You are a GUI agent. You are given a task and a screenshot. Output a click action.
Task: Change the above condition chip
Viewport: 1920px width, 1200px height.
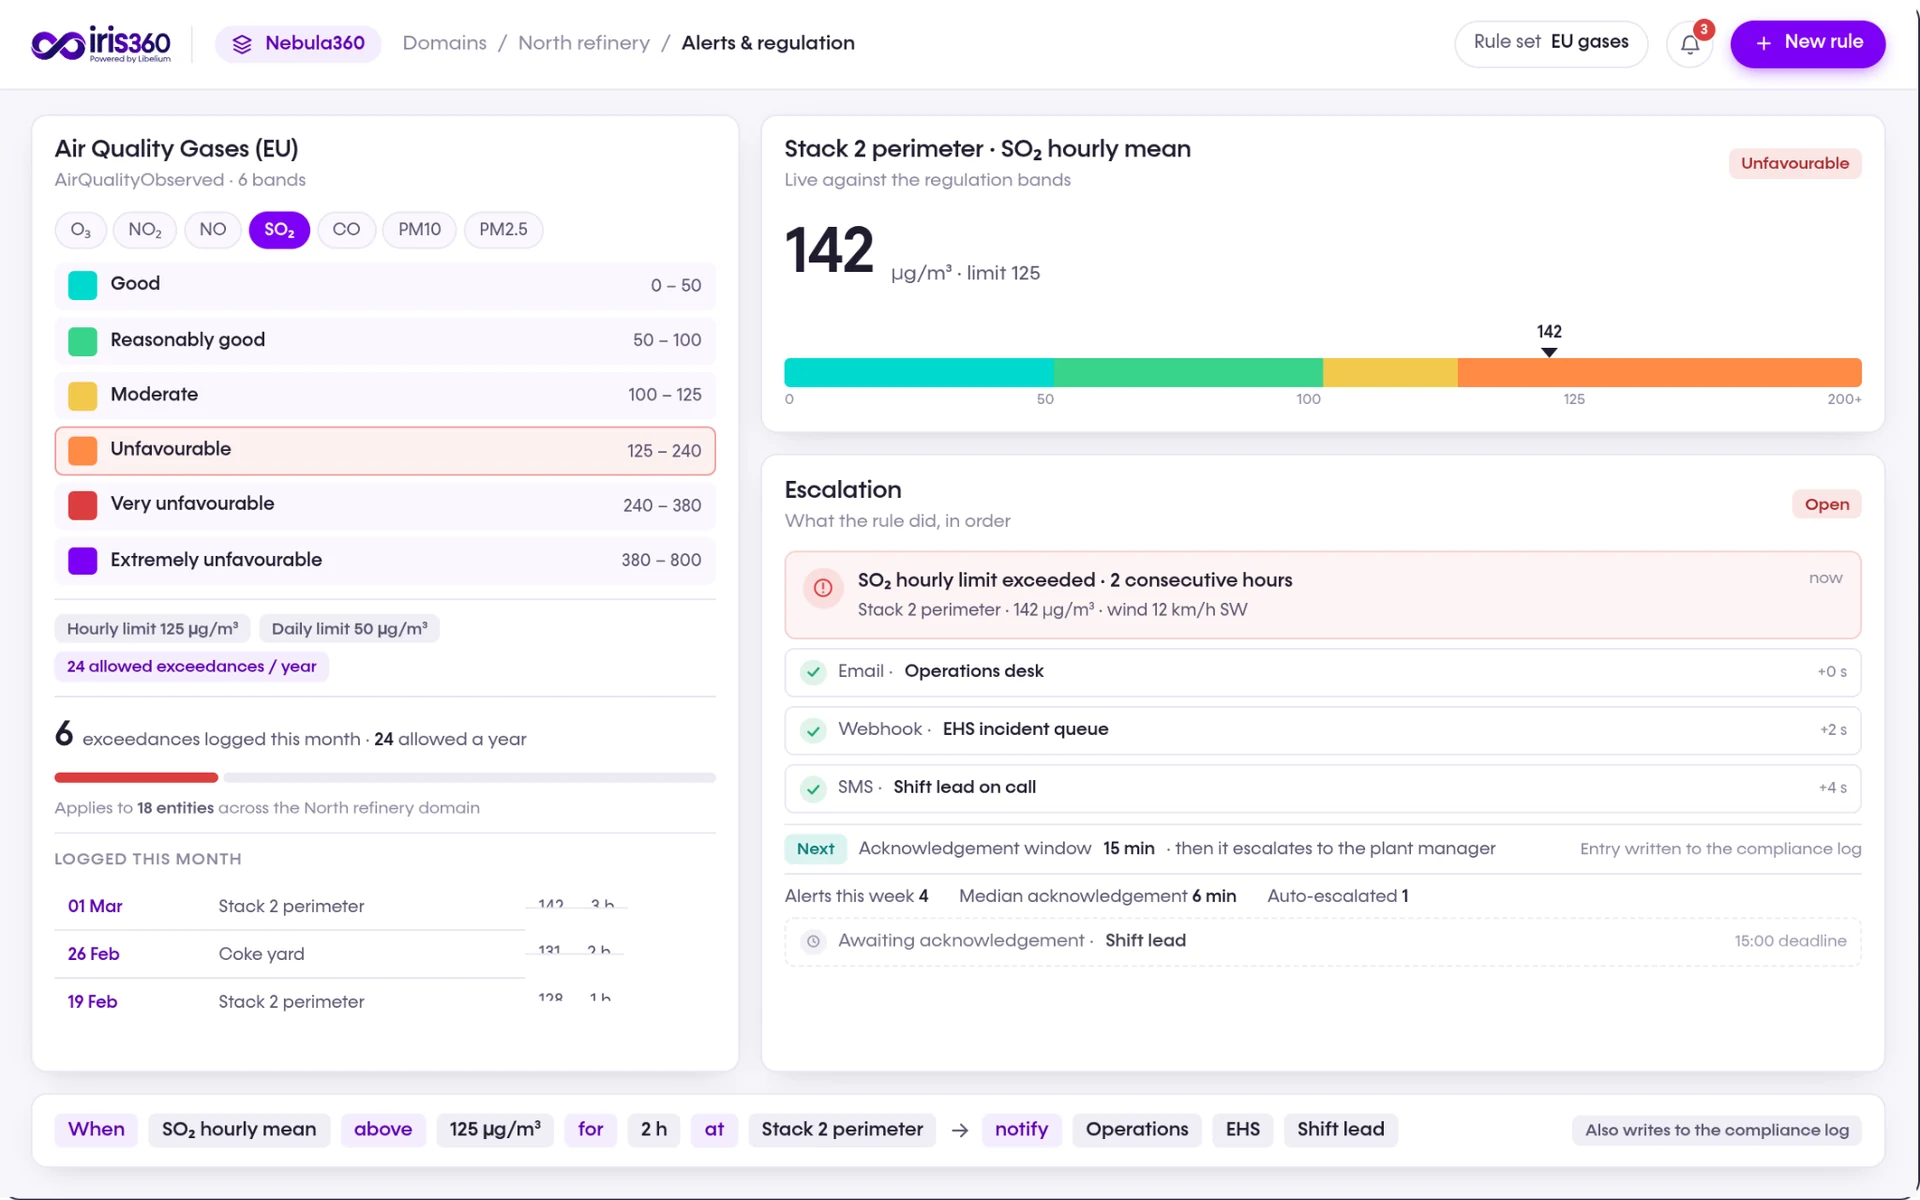coord(383,1130)
